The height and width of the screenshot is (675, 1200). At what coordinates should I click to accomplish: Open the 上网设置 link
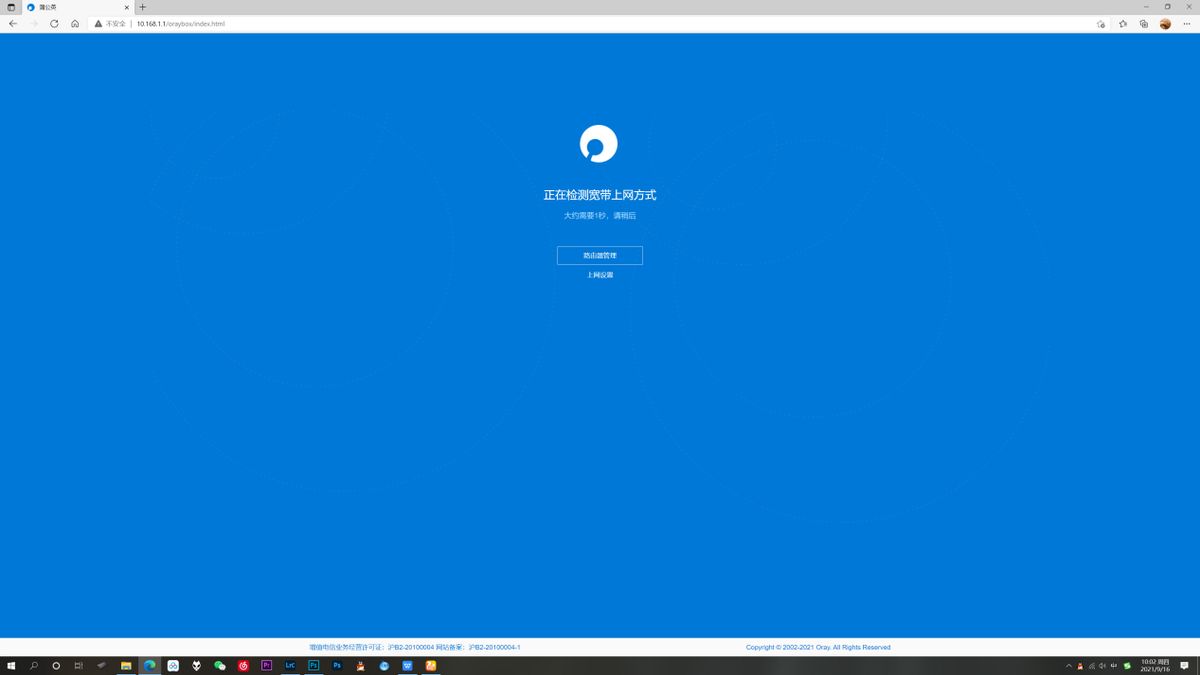click(x=600, y=275)
